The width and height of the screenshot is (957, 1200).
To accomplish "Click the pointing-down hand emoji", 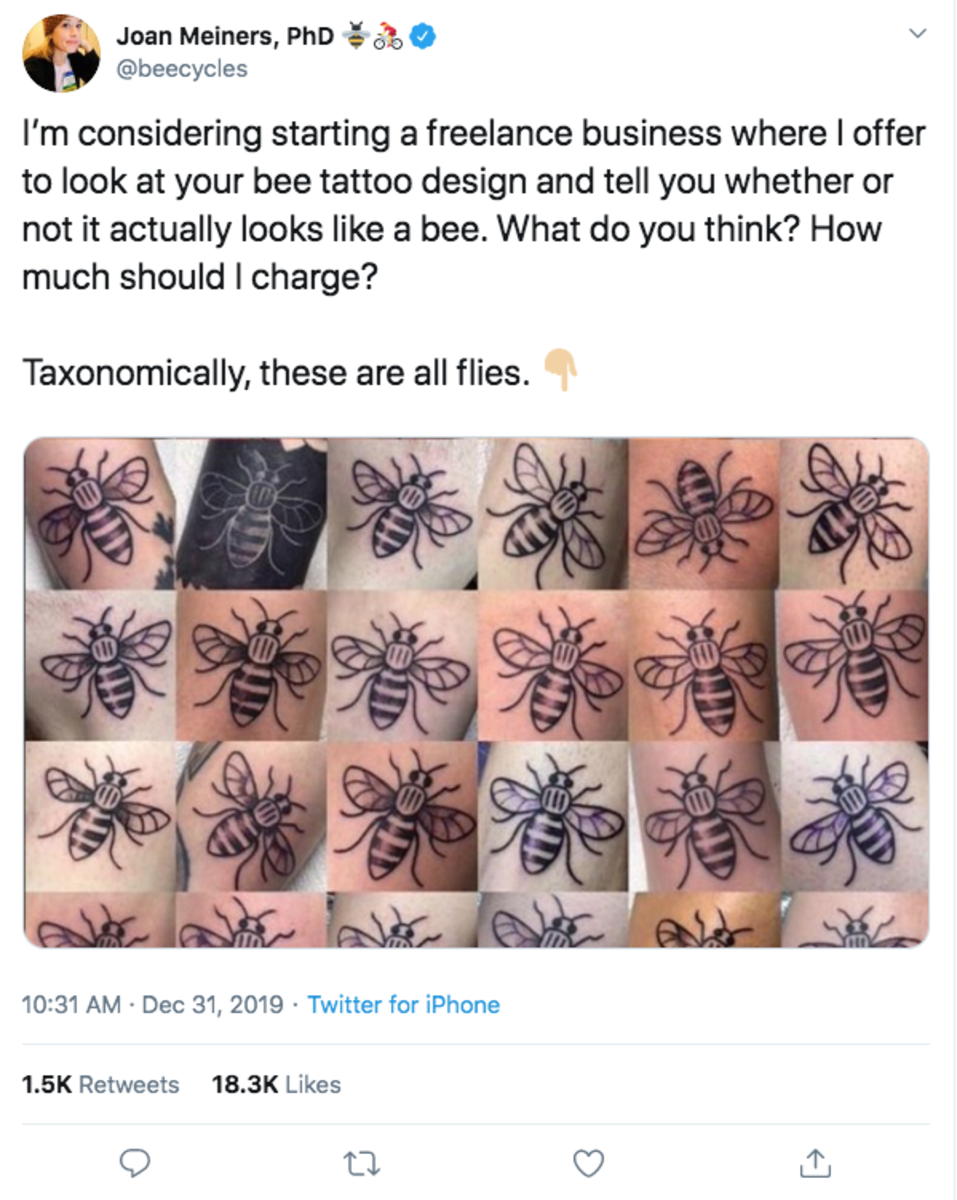I will [x=562, y=371].
